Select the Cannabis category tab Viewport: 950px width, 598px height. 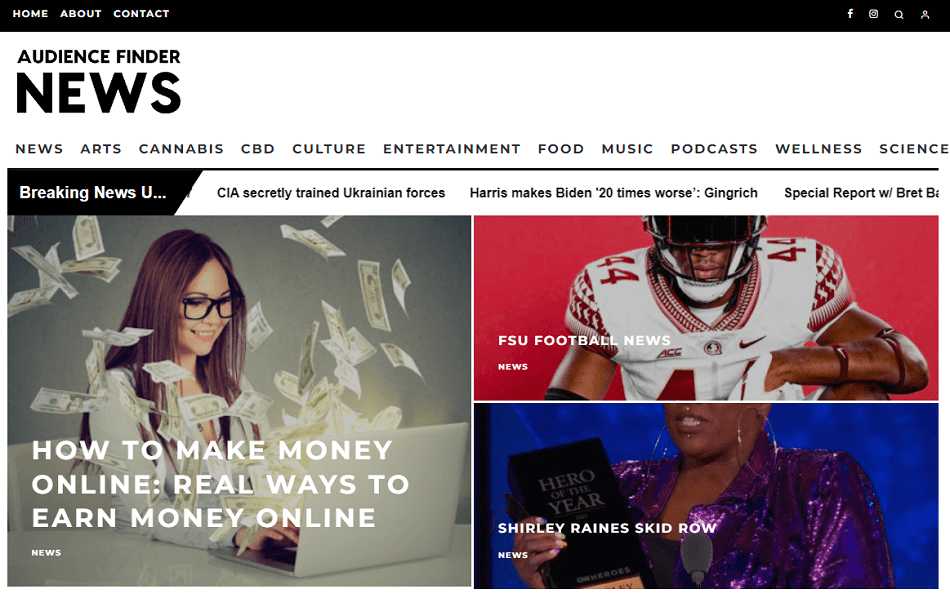[x=181, y=148]
